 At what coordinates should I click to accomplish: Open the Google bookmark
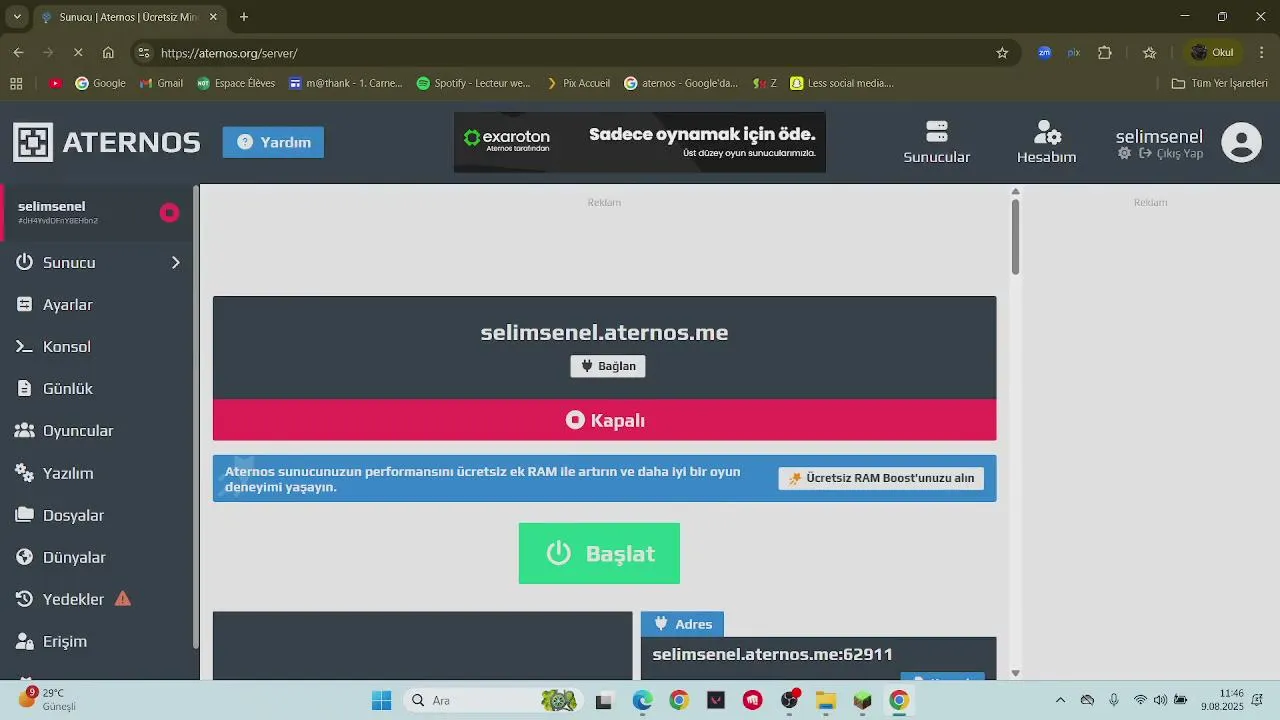point(100,83)
